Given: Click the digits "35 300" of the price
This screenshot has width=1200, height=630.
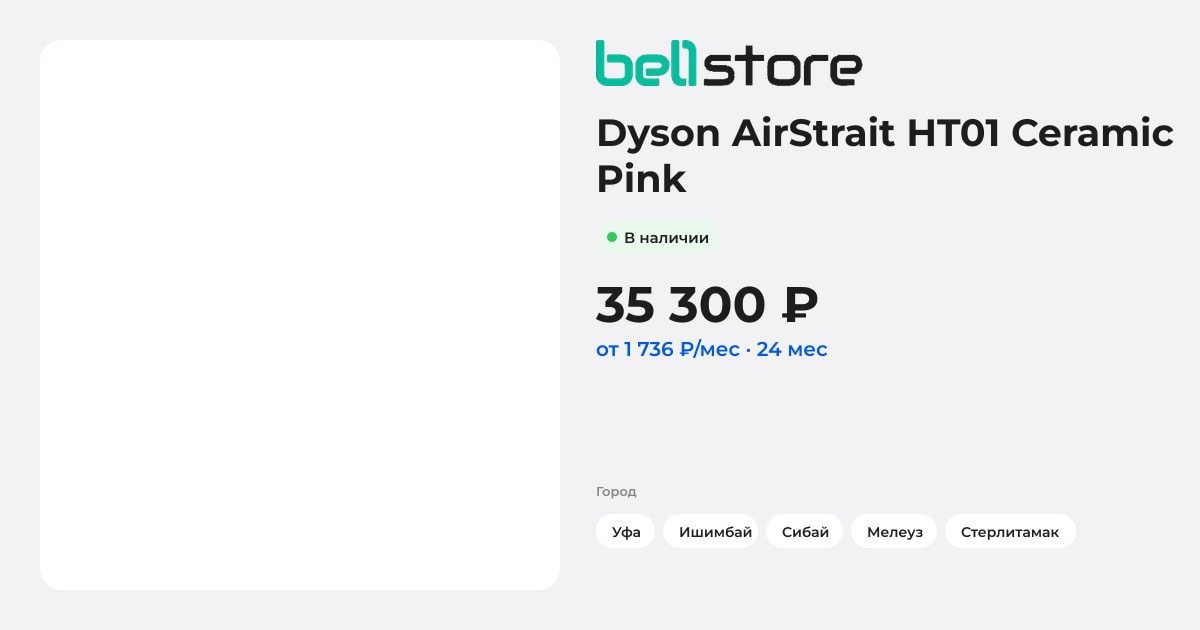Looking at the screenshot, I should [681, 306].
